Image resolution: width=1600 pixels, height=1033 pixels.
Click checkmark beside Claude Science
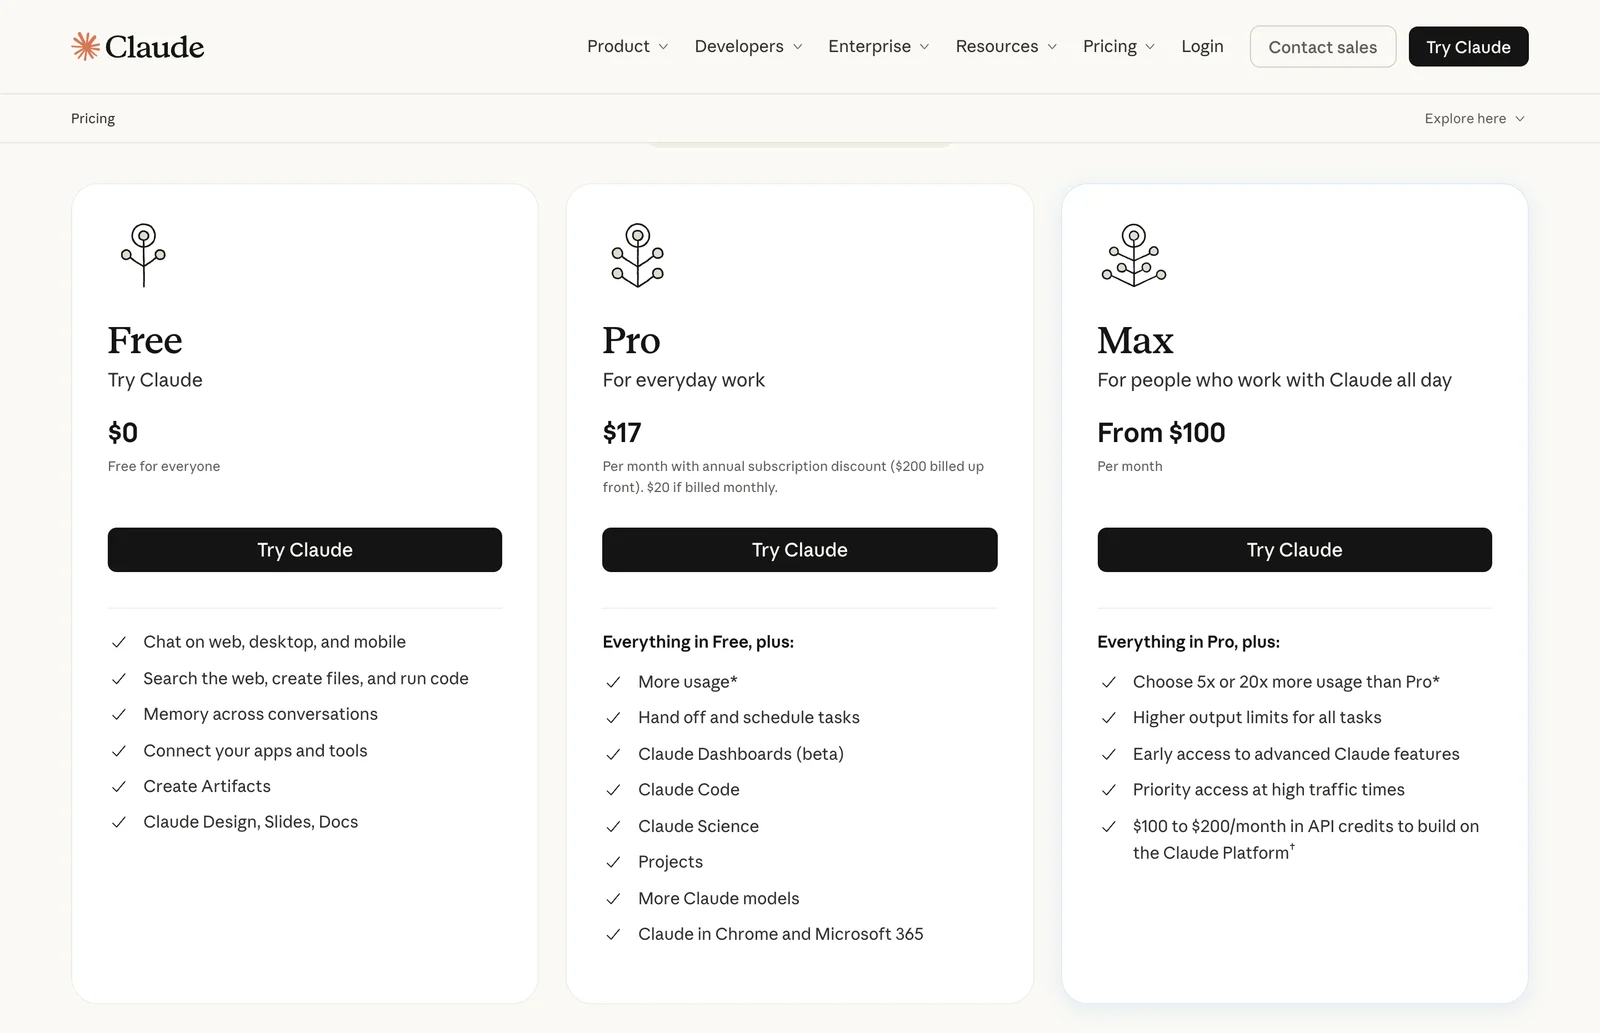point(614,826)
